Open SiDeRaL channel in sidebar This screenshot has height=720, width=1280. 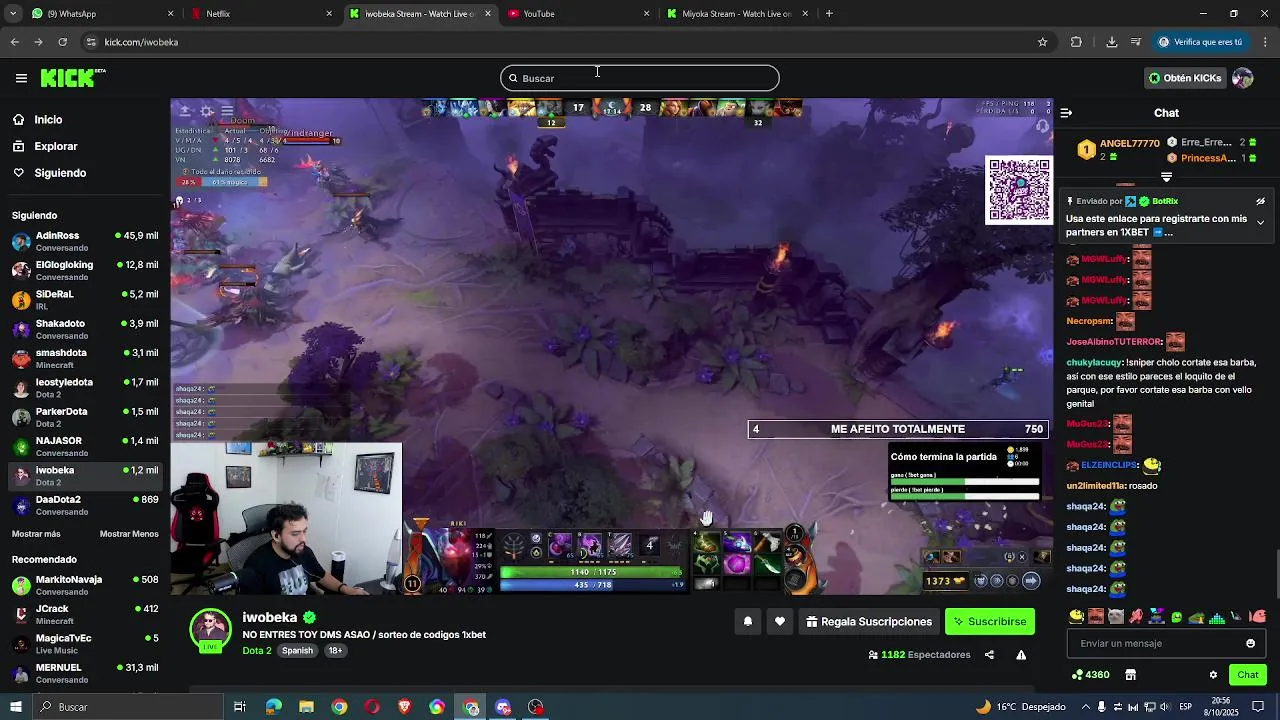point(85,300)
